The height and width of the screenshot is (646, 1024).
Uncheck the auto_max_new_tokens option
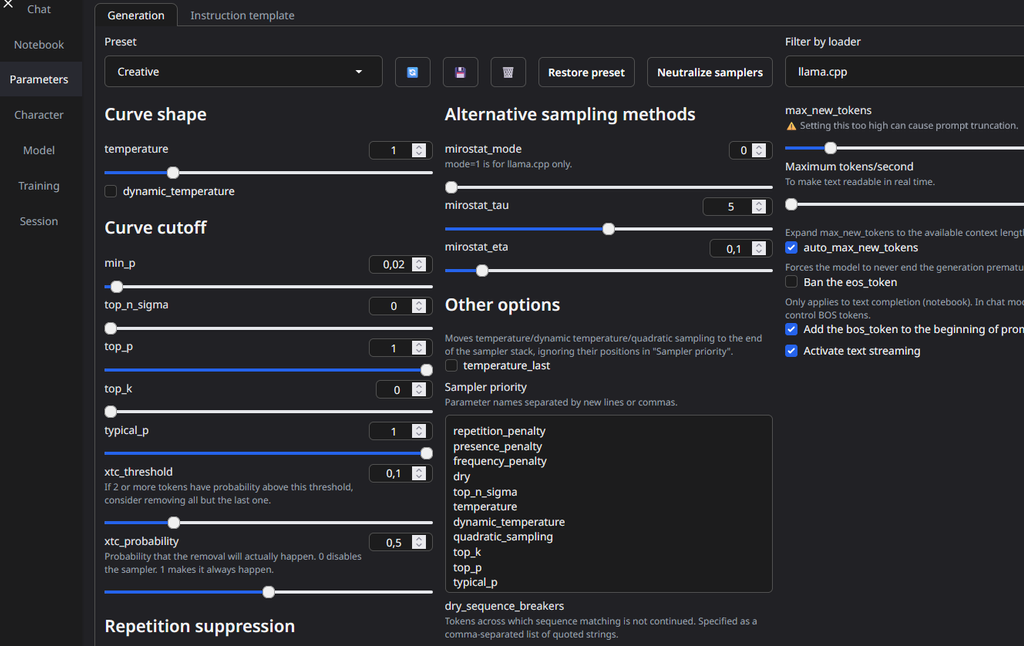(x=792, y=247)
